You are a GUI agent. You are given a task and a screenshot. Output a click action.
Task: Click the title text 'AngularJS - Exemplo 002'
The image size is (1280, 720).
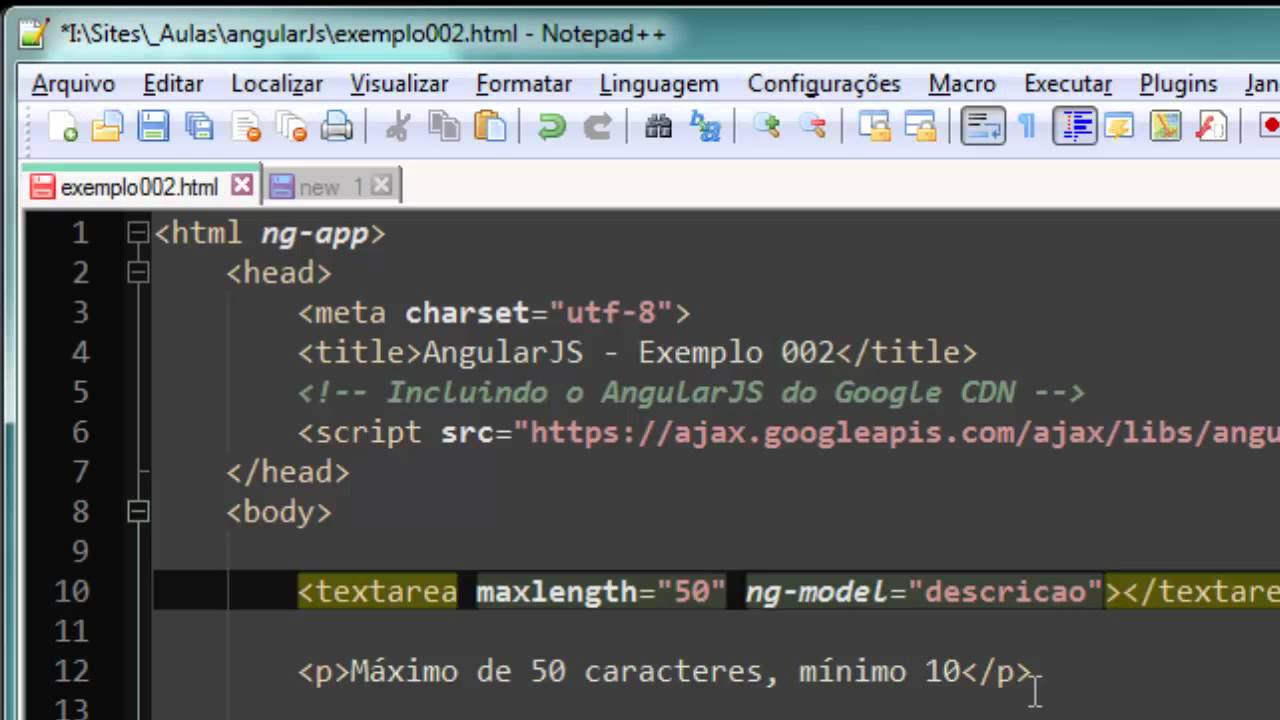pyautogui.click(x=628, y=352)
